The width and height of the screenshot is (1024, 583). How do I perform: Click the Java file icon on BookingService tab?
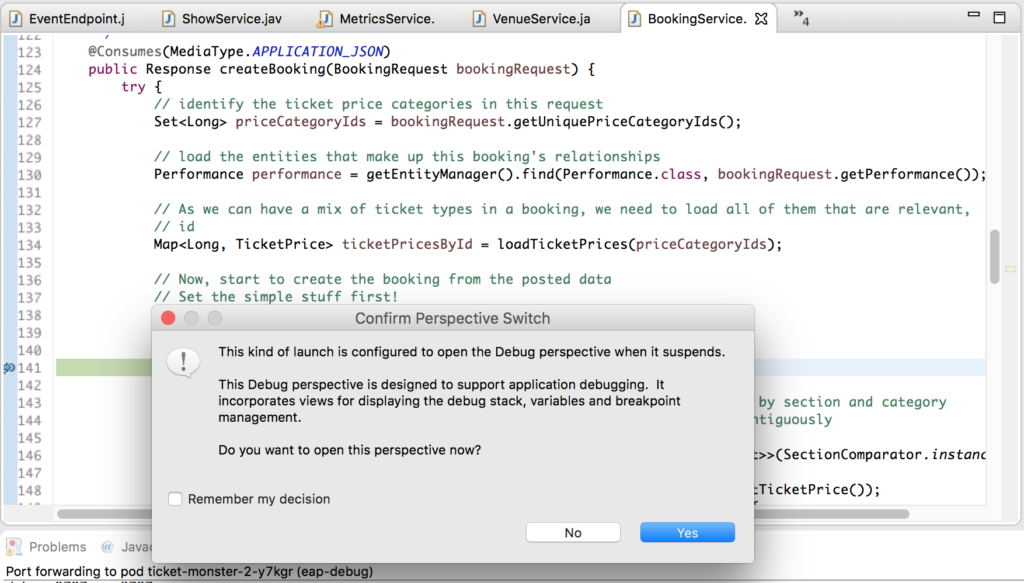[x=634, y=19]
